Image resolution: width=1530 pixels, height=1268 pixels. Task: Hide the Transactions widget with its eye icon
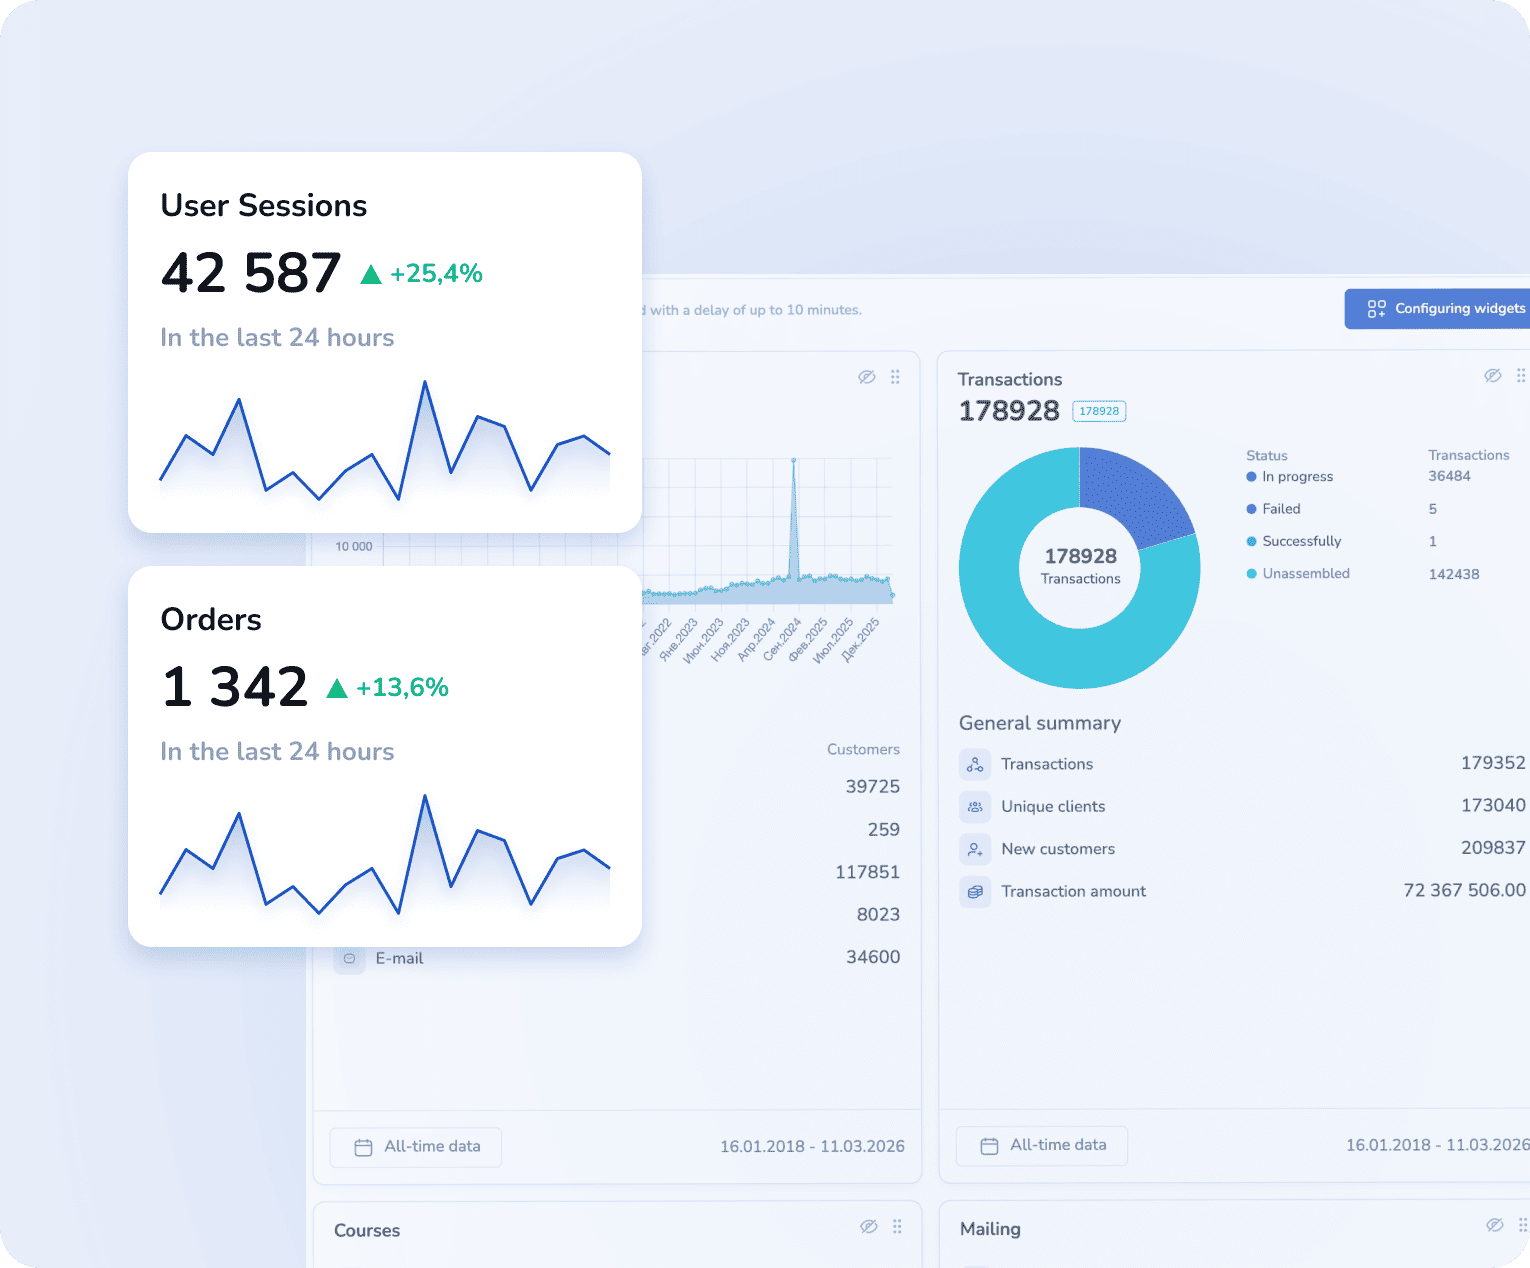pyautogui.click(x=1492, y=375)
